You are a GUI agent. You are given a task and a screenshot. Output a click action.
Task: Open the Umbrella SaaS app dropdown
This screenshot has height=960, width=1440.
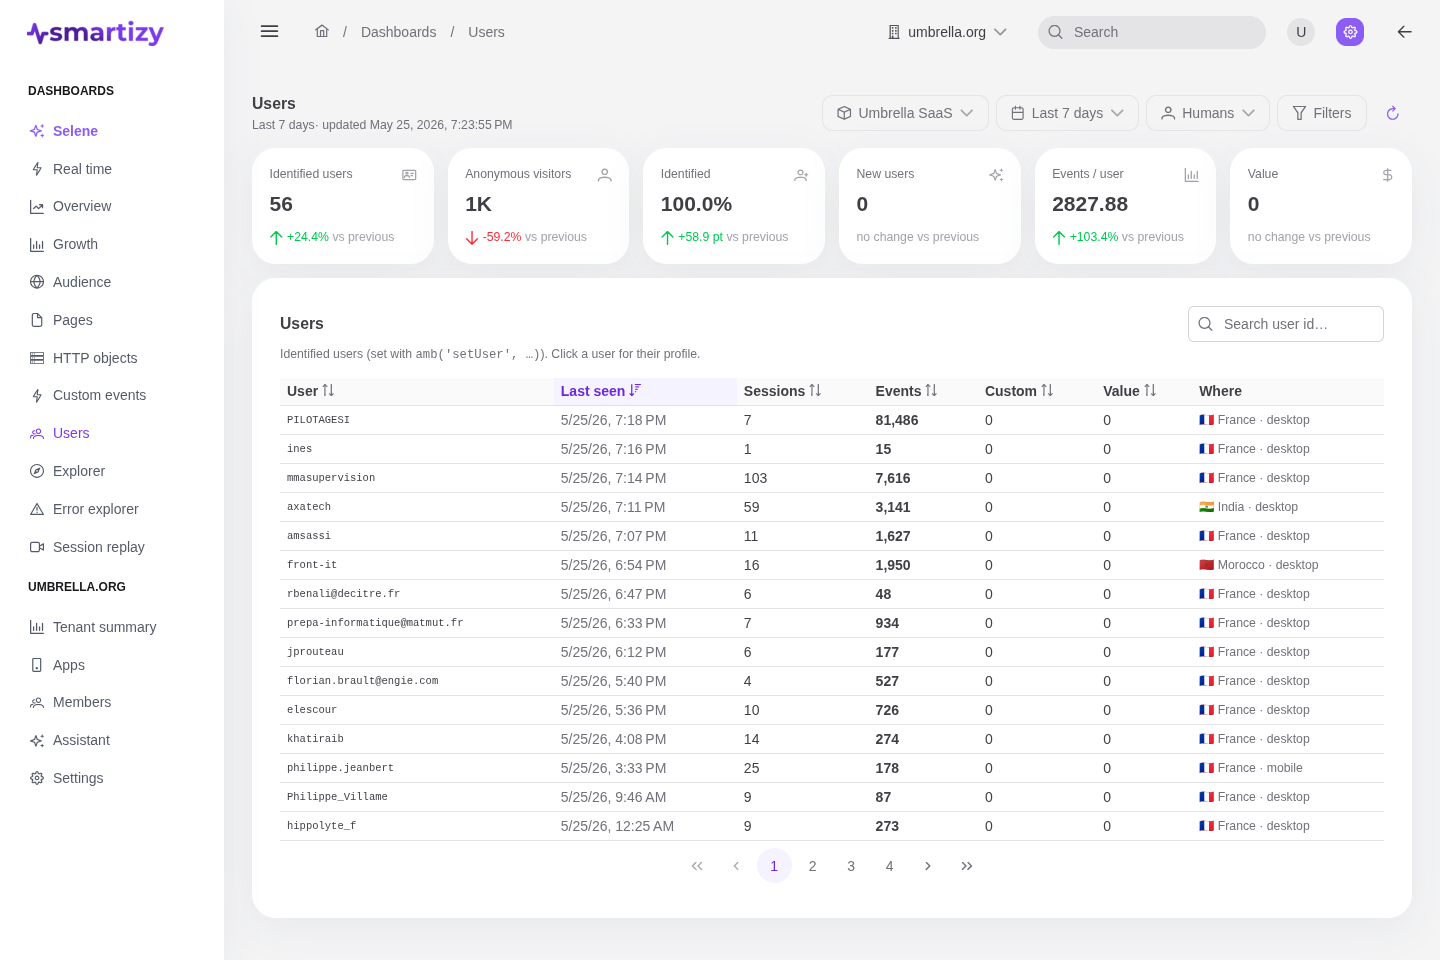(x=905, y=113)
